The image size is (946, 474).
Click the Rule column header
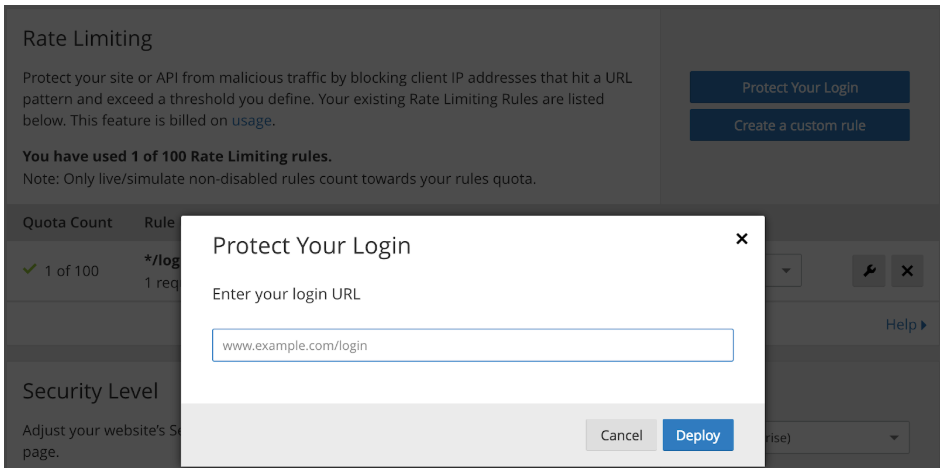coord(160,222)
